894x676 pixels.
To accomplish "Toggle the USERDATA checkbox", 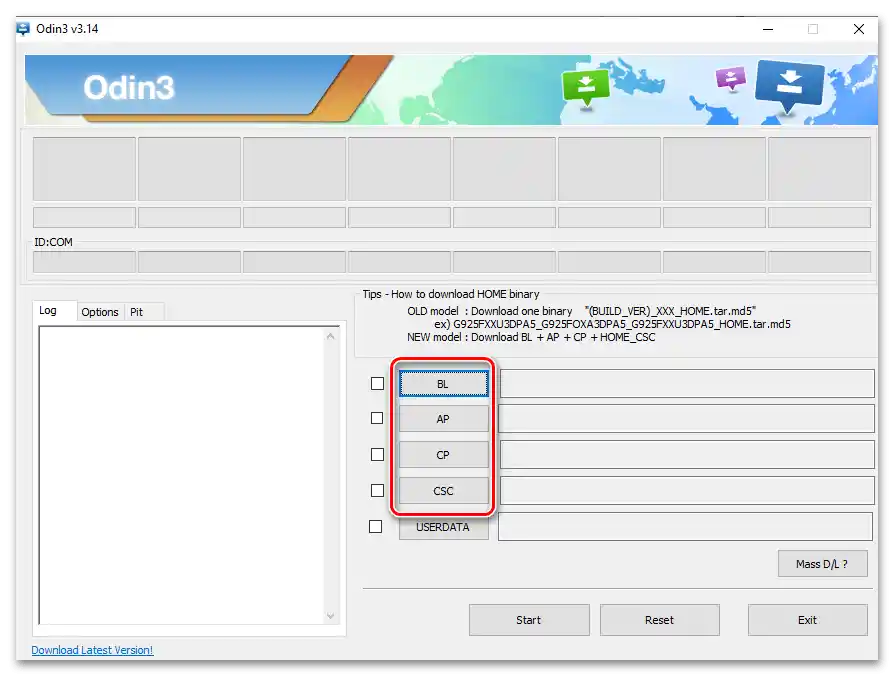I will 376,527.
